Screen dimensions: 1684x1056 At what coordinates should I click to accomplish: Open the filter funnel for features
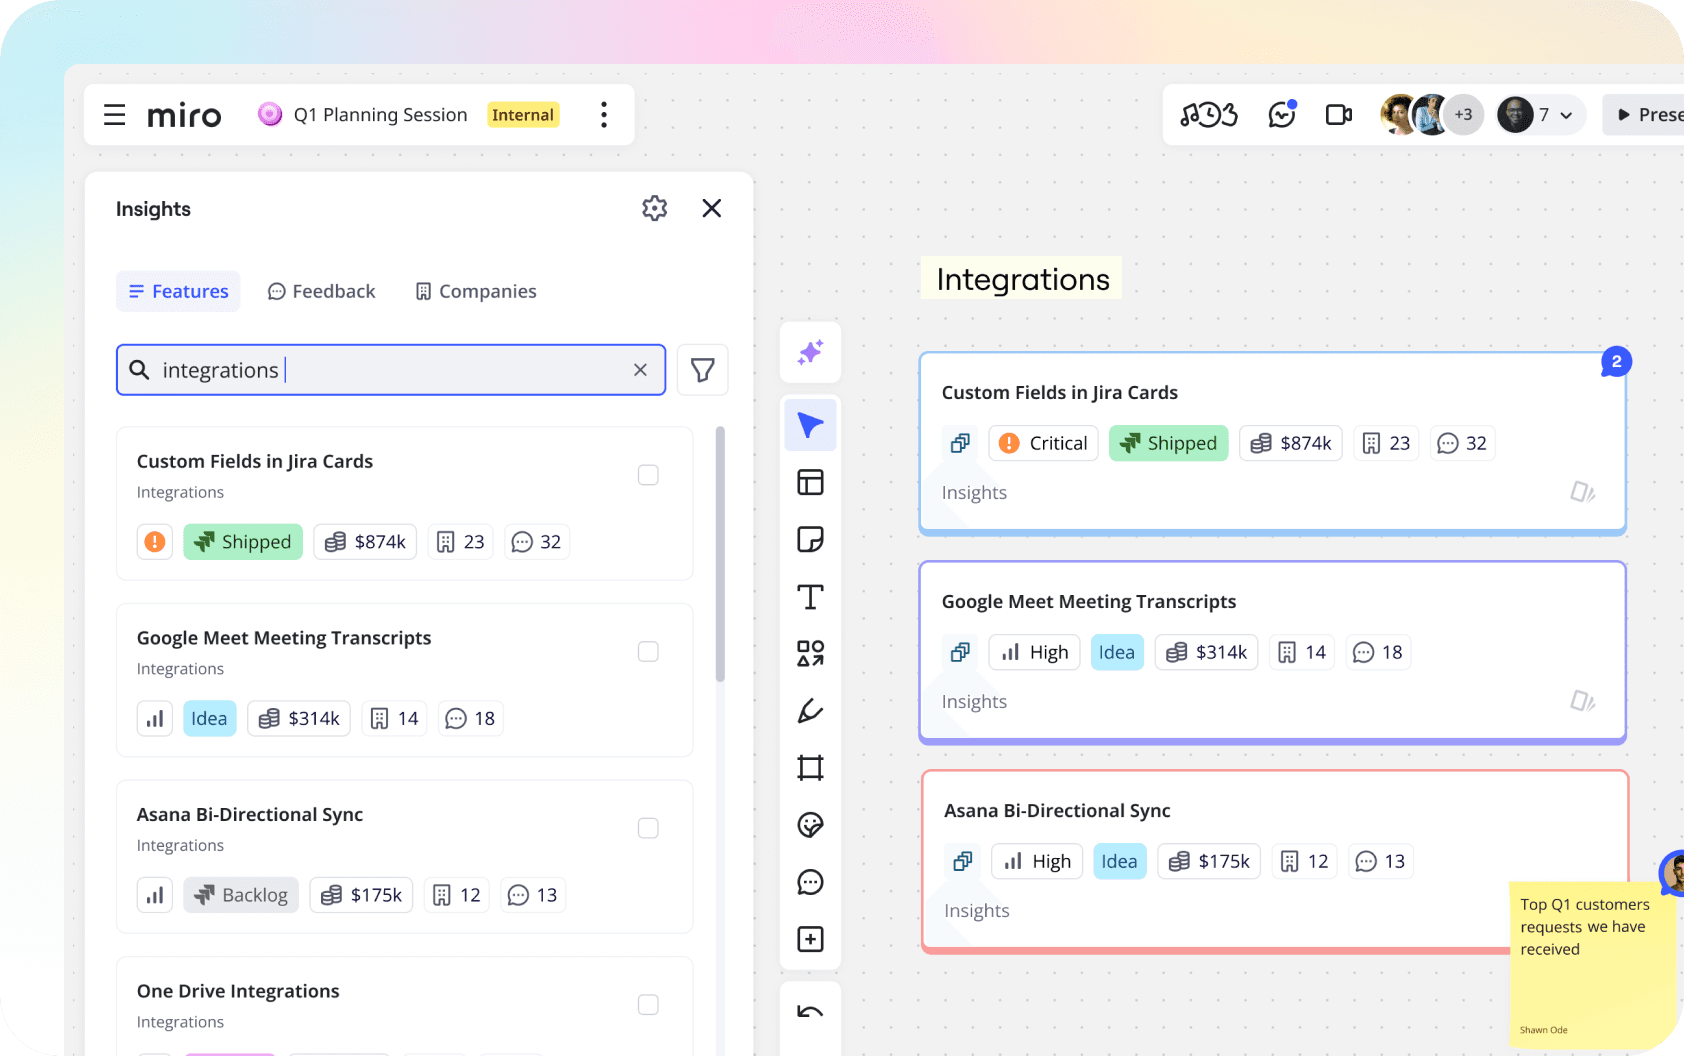pos(703,370)
